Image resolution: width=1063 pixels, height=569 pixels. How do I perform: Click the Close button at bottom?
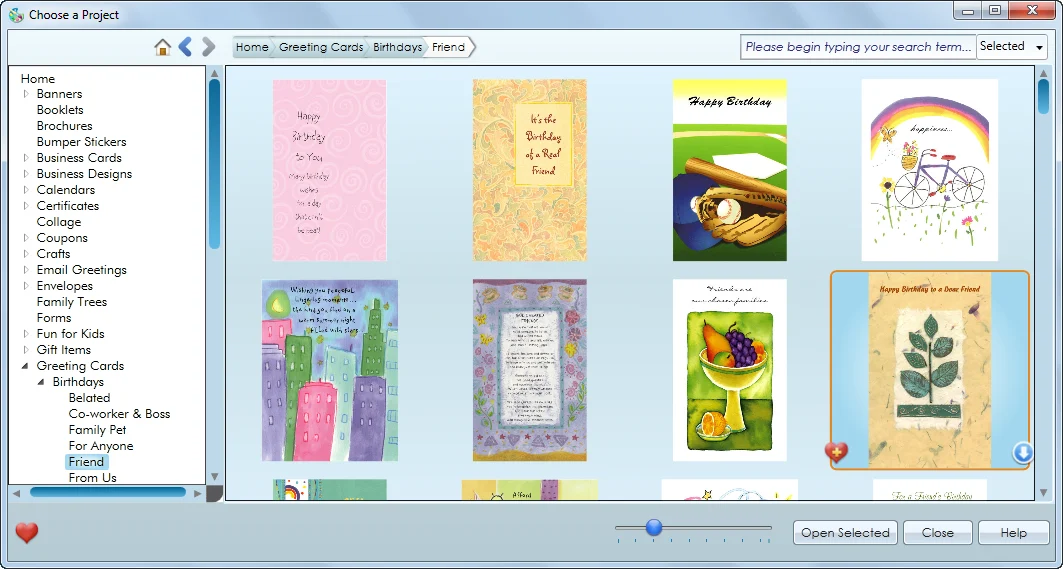point(938,532)
